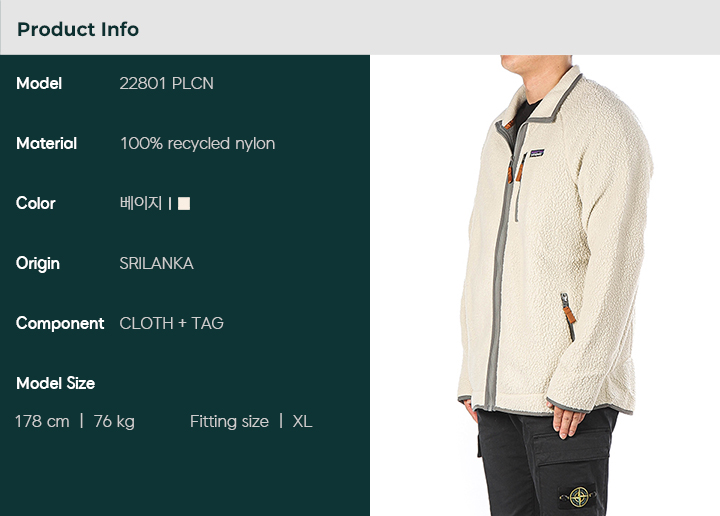Click the 100% recycled nylon text

[197, 144]
